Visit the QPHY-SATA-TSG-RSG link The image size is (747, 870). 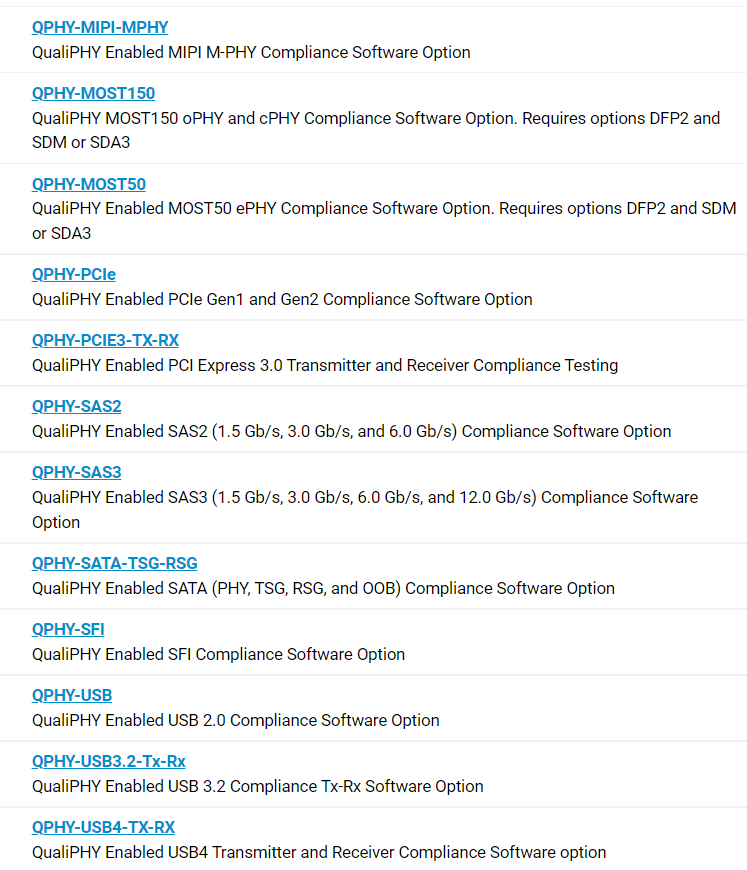click(x=115, y=564)
